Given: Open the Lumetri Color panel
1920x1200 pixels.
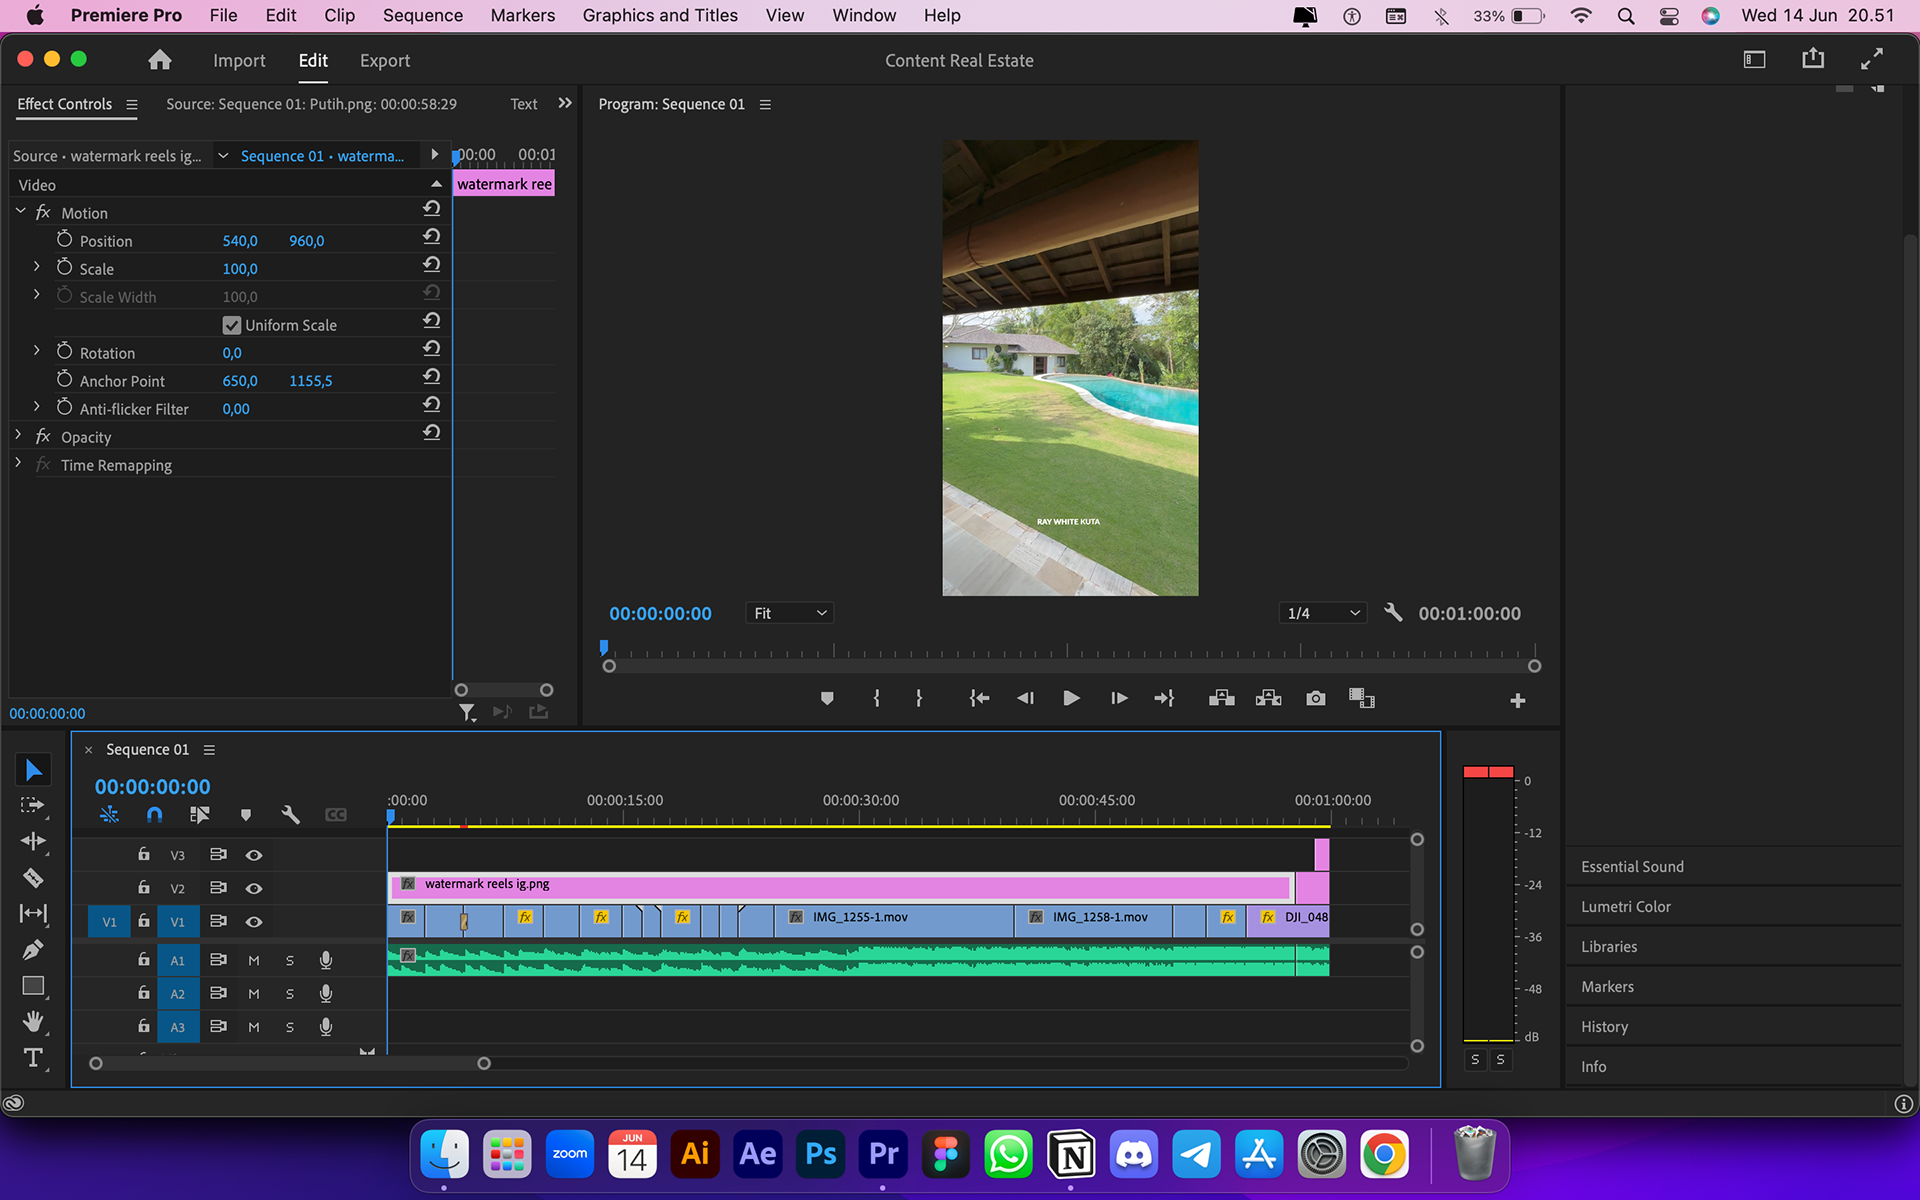Looking at the screenshot, I should coord(1625,906).
